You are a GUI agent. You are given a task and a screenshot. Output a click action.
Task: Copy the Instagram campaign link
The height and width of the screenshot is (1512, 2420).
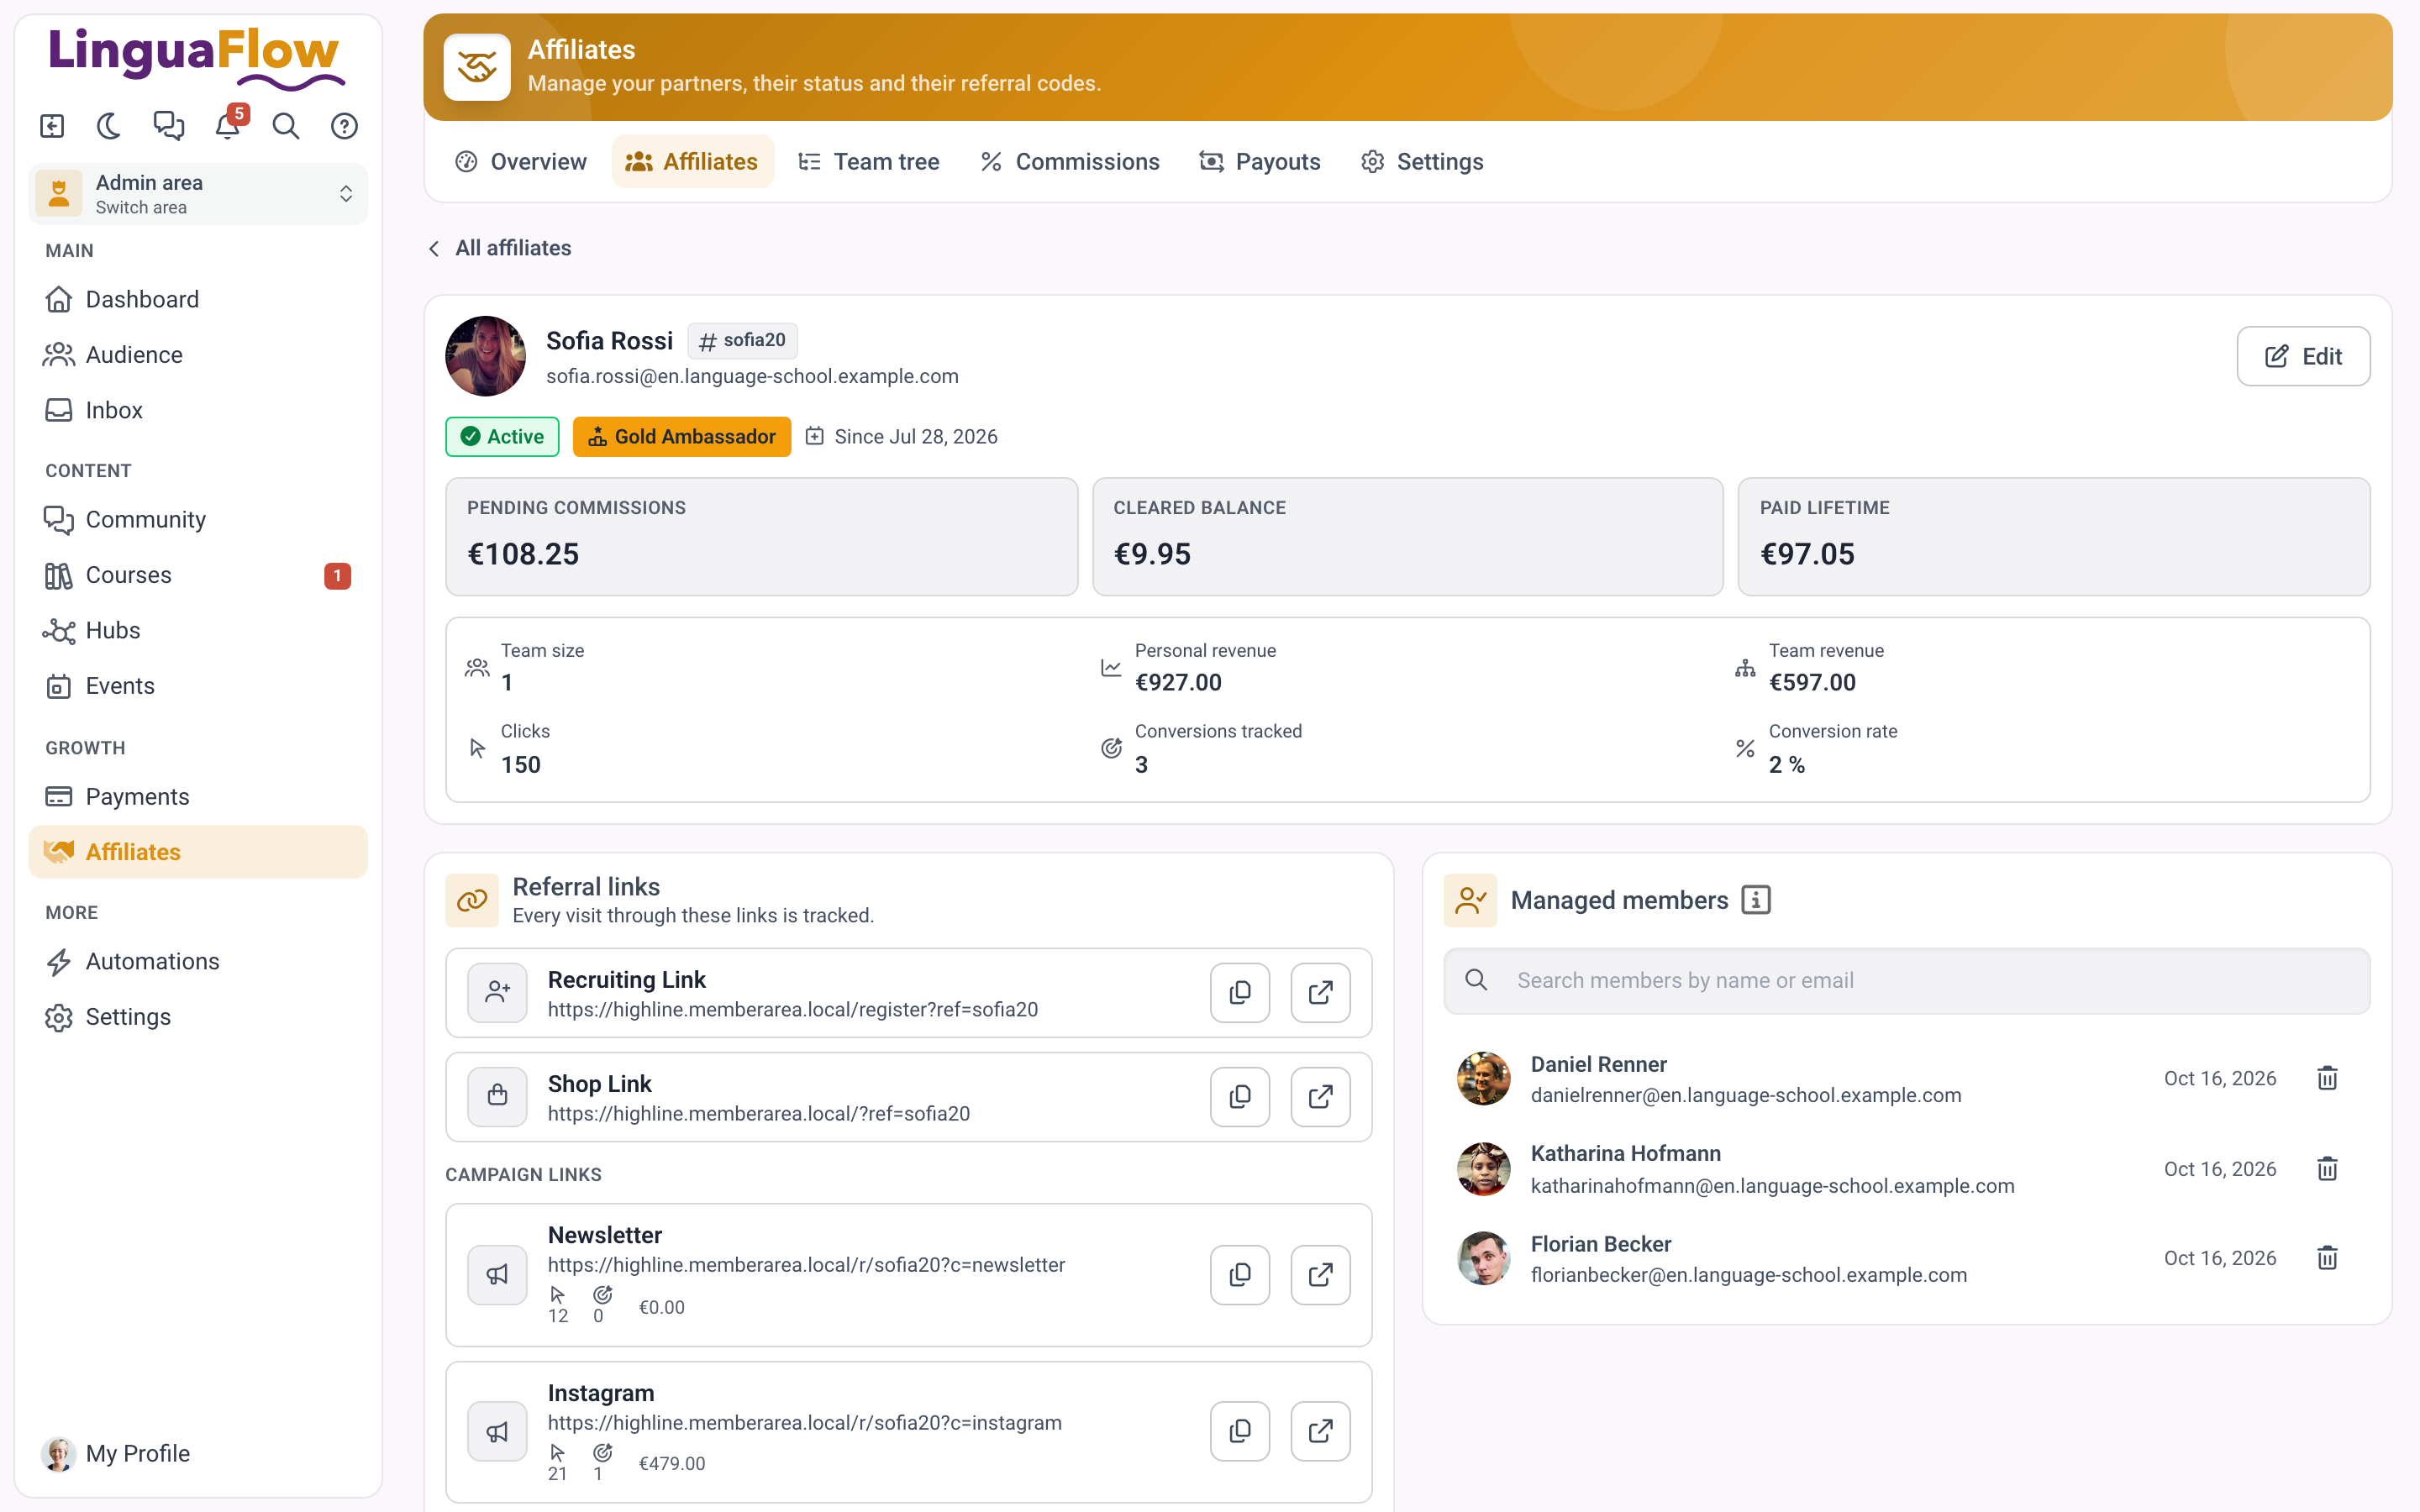coord(1240,1431)
